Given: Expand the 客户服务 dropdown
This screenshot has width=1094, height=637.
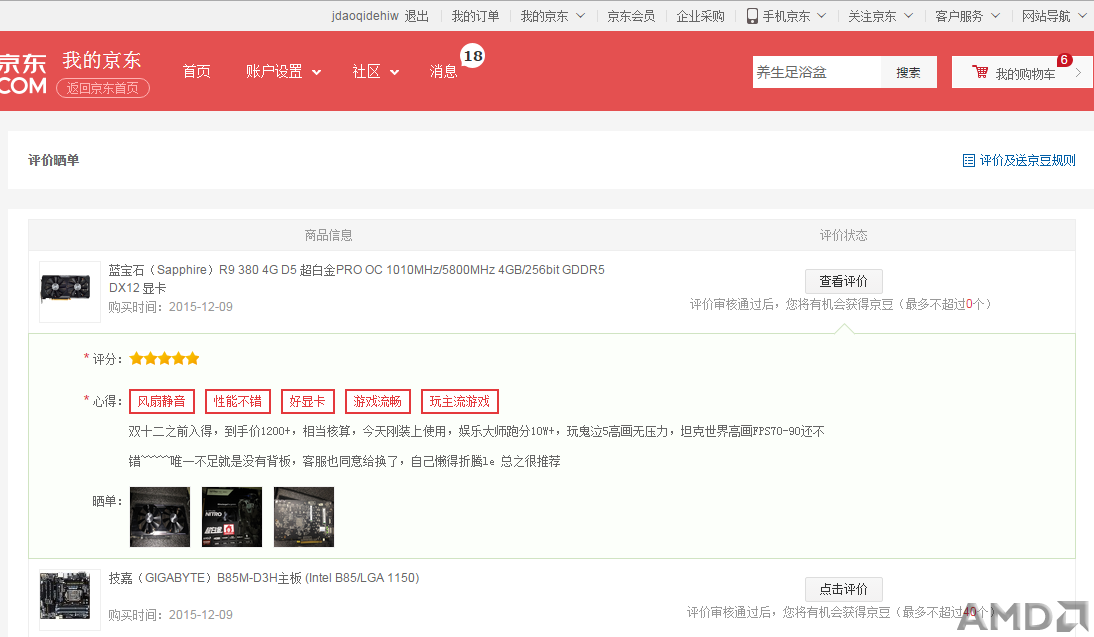Looking at the screenshot, I should coord(996,15).
